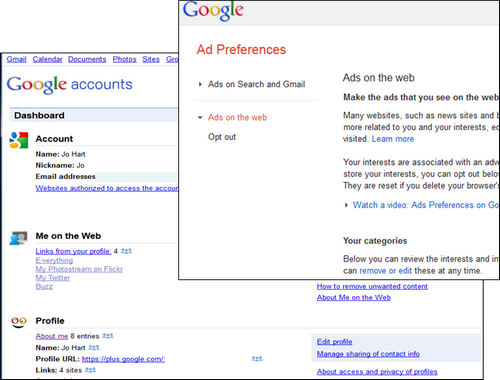Click How to remove unwanted content
500x380 pixels.
372,286
